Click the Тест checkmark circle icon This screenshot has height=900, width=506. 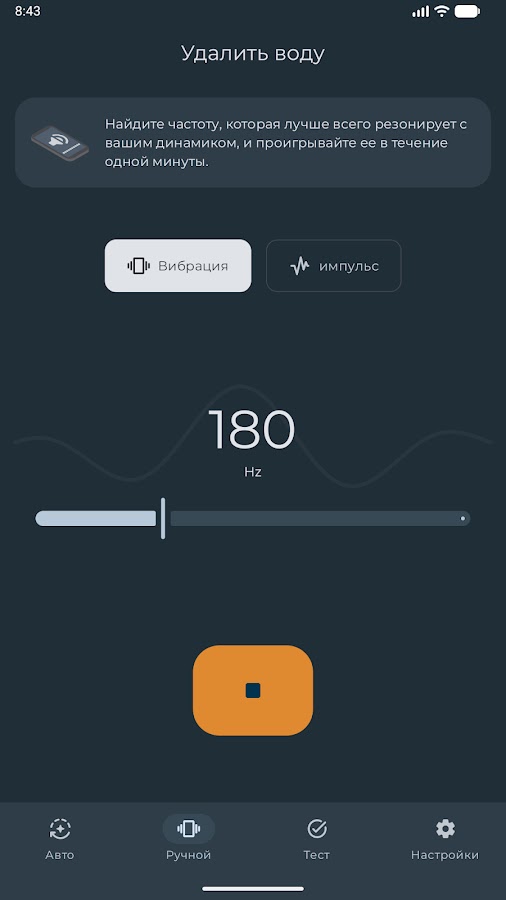pyautogui.click(x=317, y=829)
